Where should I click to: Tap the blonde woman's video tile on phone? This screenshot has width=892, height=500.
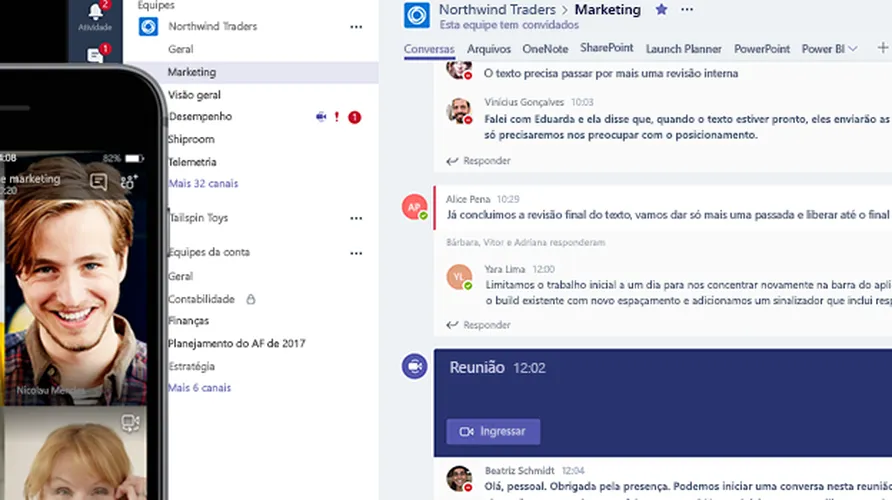pos(74,455)
